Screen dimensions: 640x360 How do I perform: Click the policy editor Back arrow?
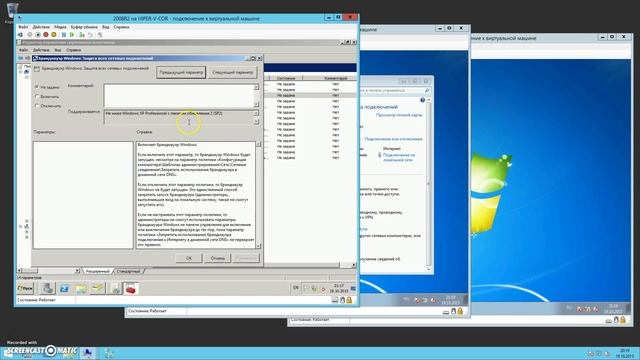[x=21, y=58]
